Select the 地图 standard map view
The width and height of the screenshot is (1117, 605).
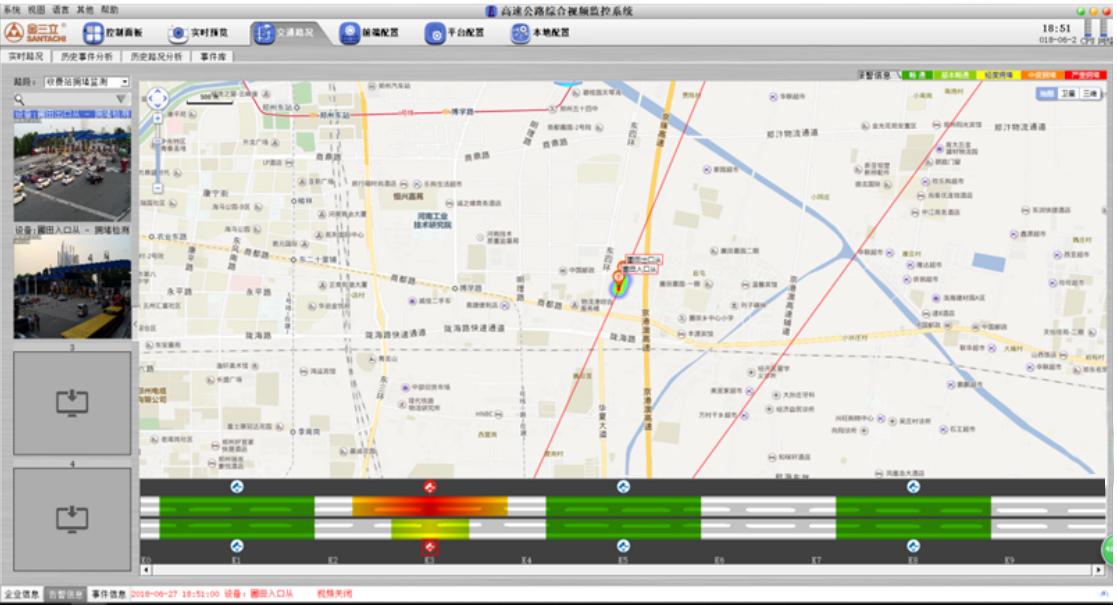(x=1046, y=93)
